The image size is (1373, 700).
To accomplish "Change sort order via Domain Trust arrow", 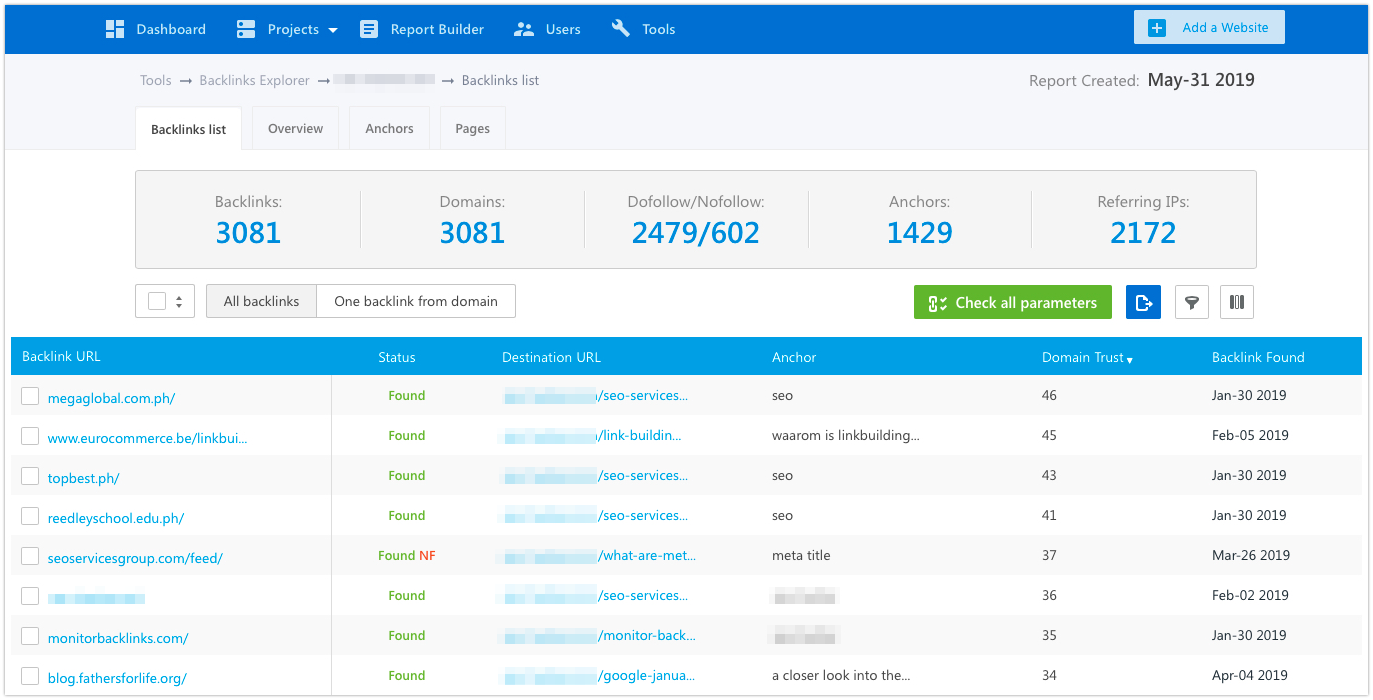I will click(x=1129, y=358).
